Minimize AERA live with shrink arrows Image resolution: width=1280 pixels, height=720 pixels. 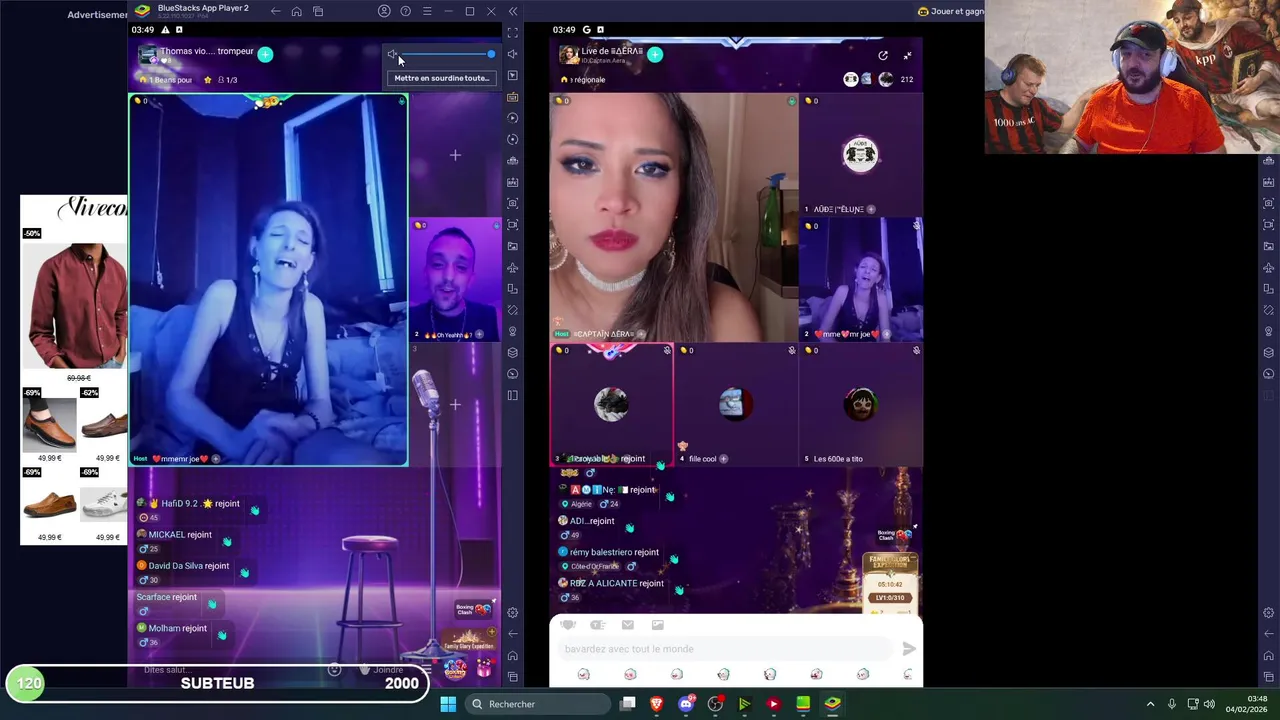907,56
